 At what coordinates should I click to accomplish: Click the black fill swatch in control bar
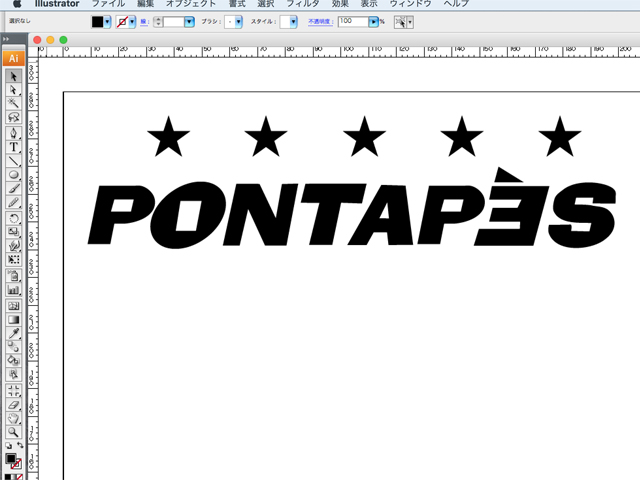[x=98, y=22]
